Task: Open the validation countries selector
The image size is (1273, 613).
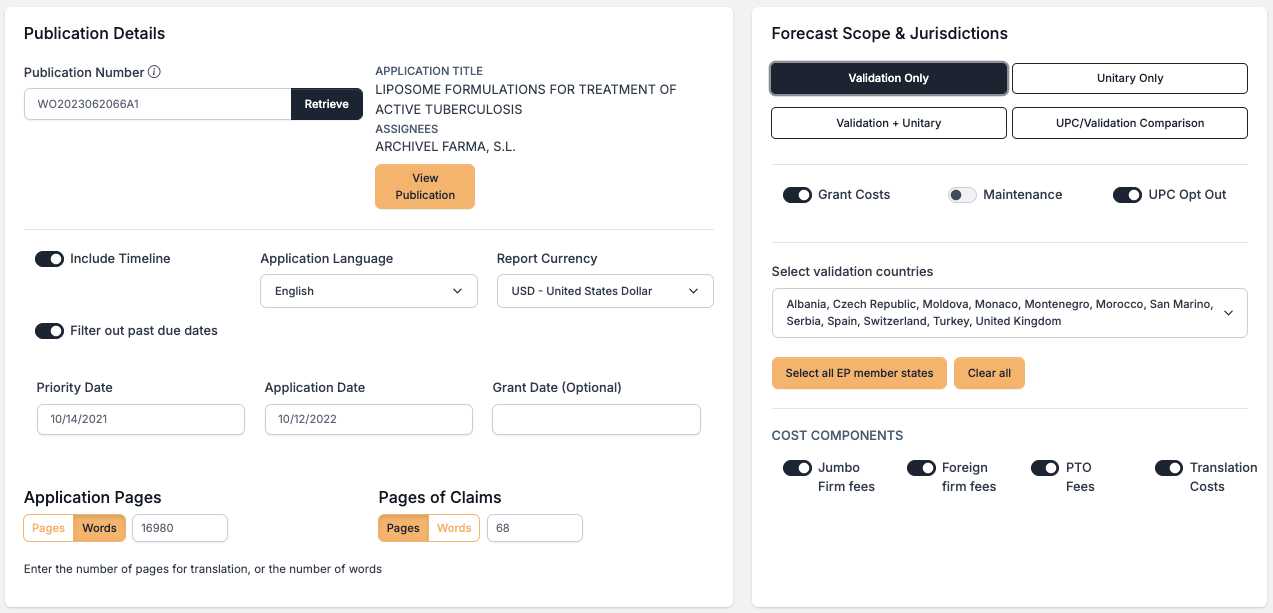Action: tap(1009, 313)
